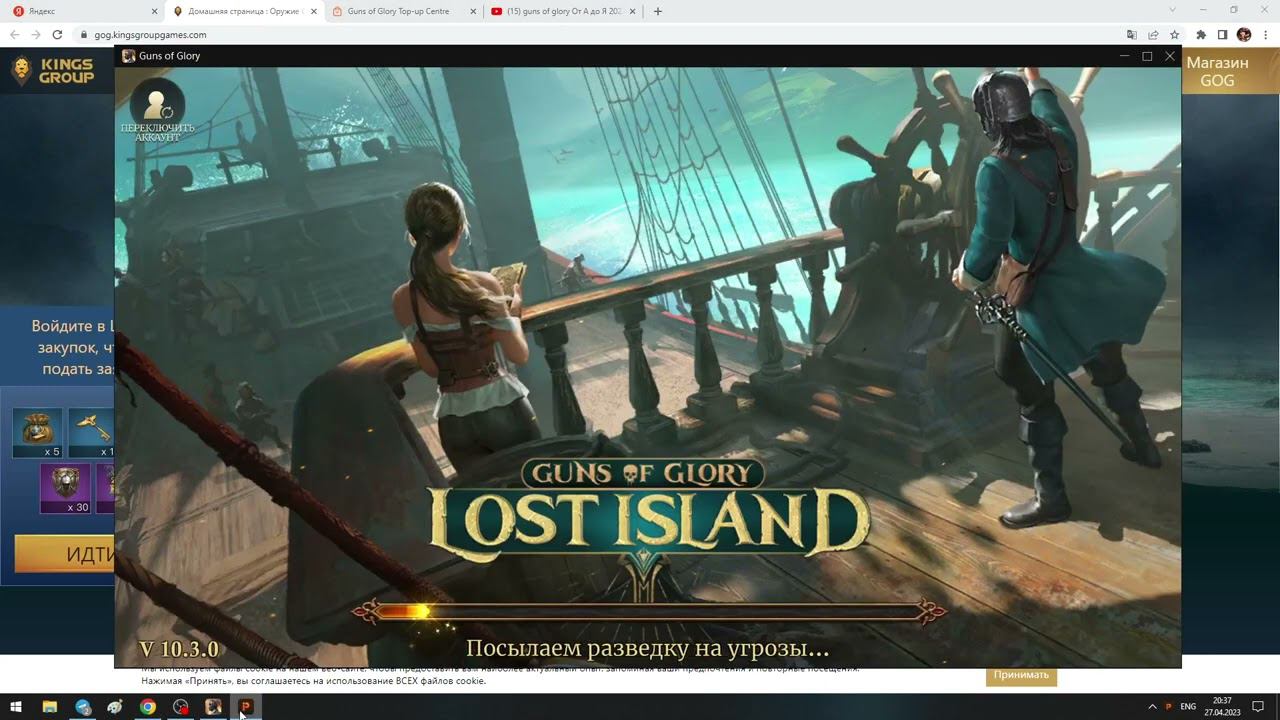Screen dimensions: 1280x720
Task: Open the Chrome profile avatar
Action: pos(1244,34)
